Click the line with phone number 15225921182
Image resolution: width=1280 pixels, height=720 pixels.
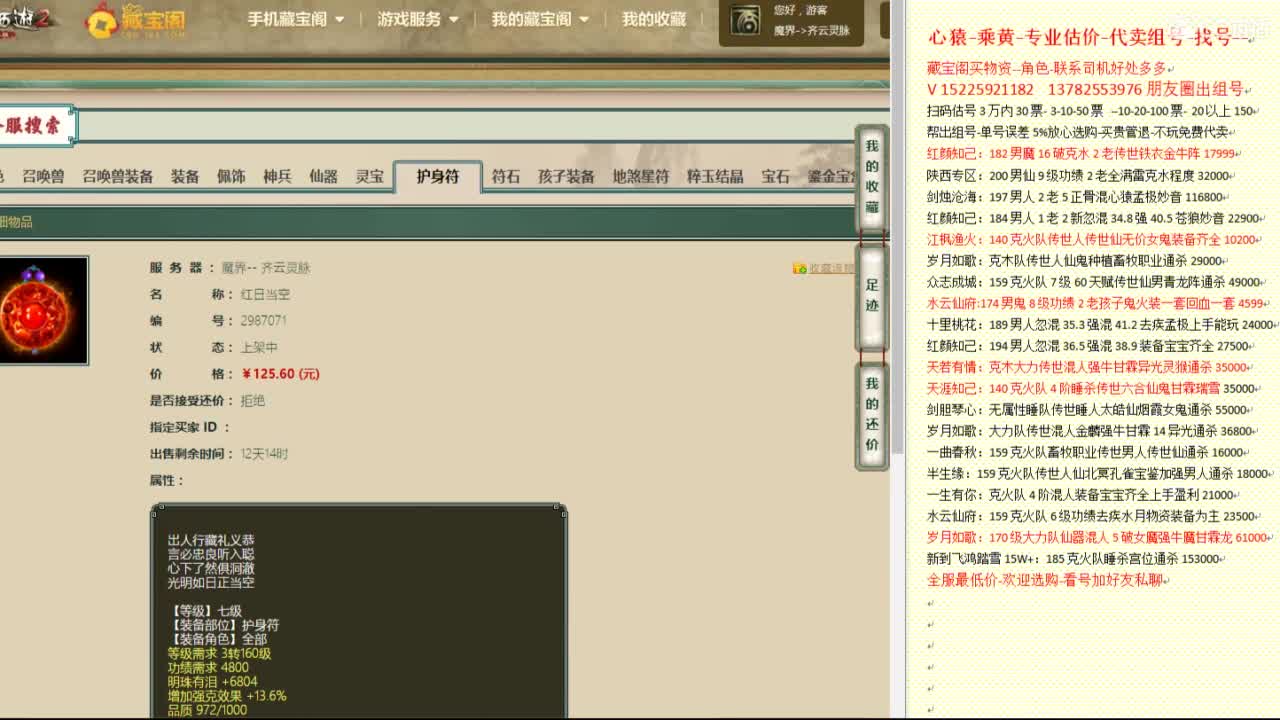click(x=1086, y=89)
